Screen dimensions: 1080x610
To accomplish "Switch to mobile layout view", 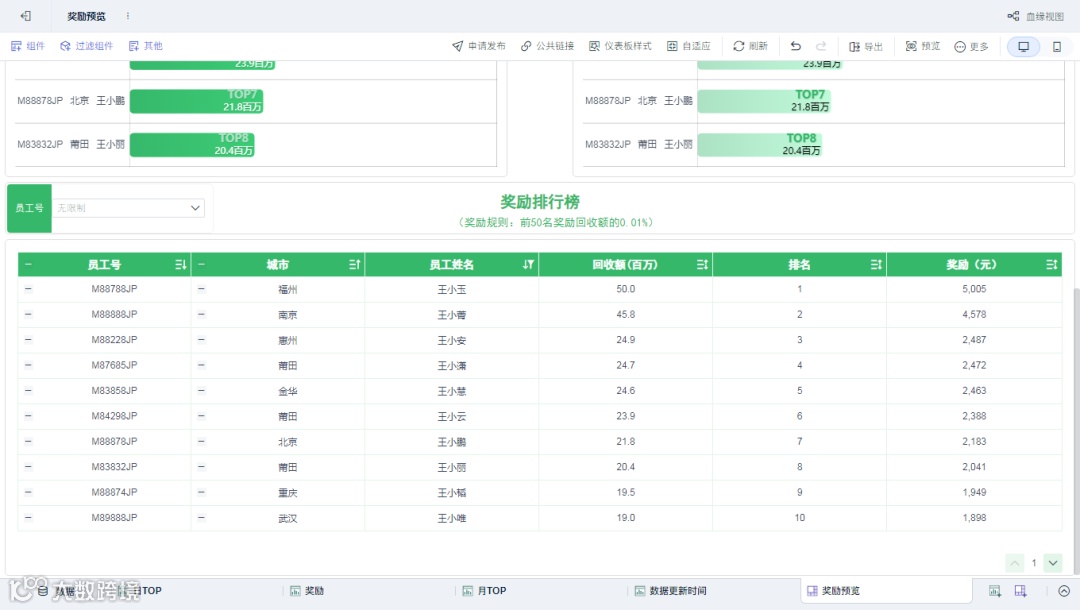I will (x=1057, y=47).
